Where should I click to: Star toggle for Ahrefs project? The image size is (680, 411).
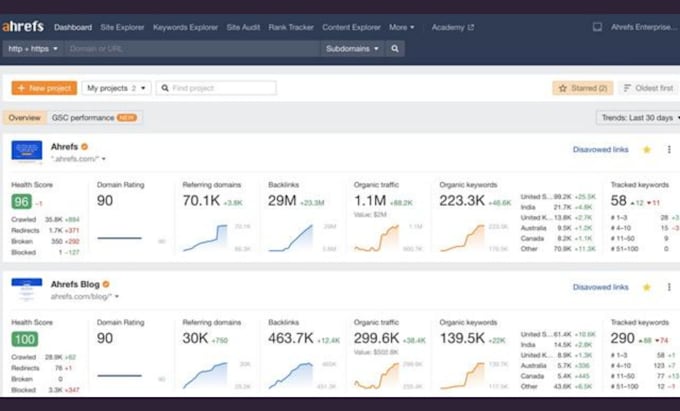647,150
